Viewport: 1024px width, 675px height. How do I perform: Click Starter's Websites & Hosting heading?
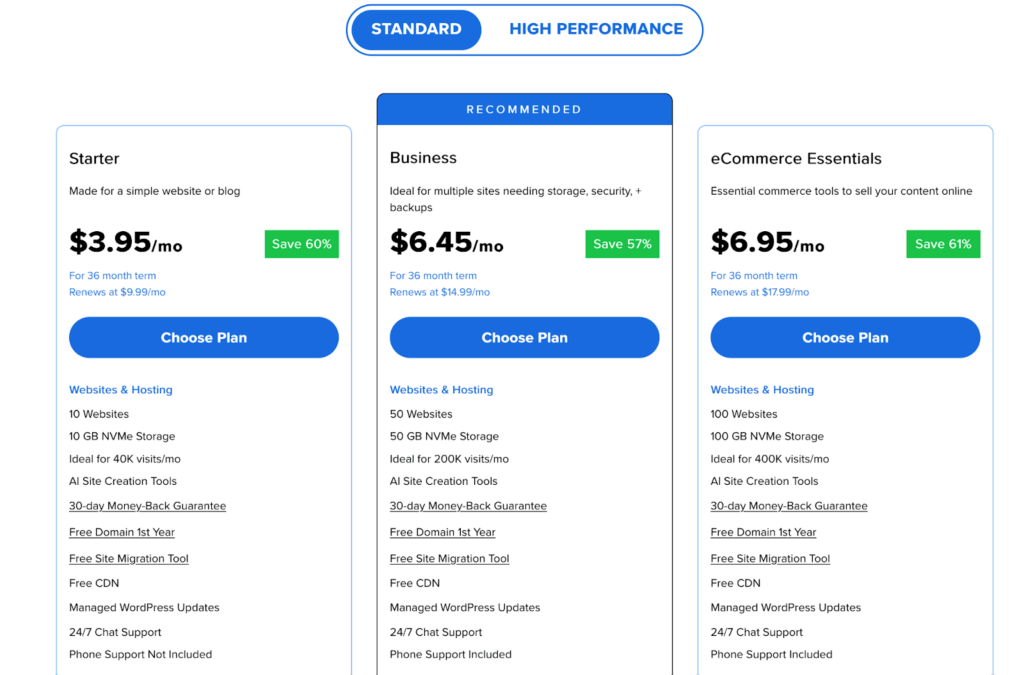(x=121, y=390)
